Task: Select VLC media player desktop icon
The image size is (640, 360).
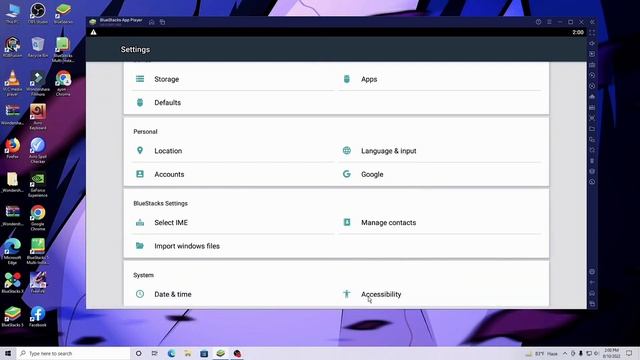Action: [12, 83]
